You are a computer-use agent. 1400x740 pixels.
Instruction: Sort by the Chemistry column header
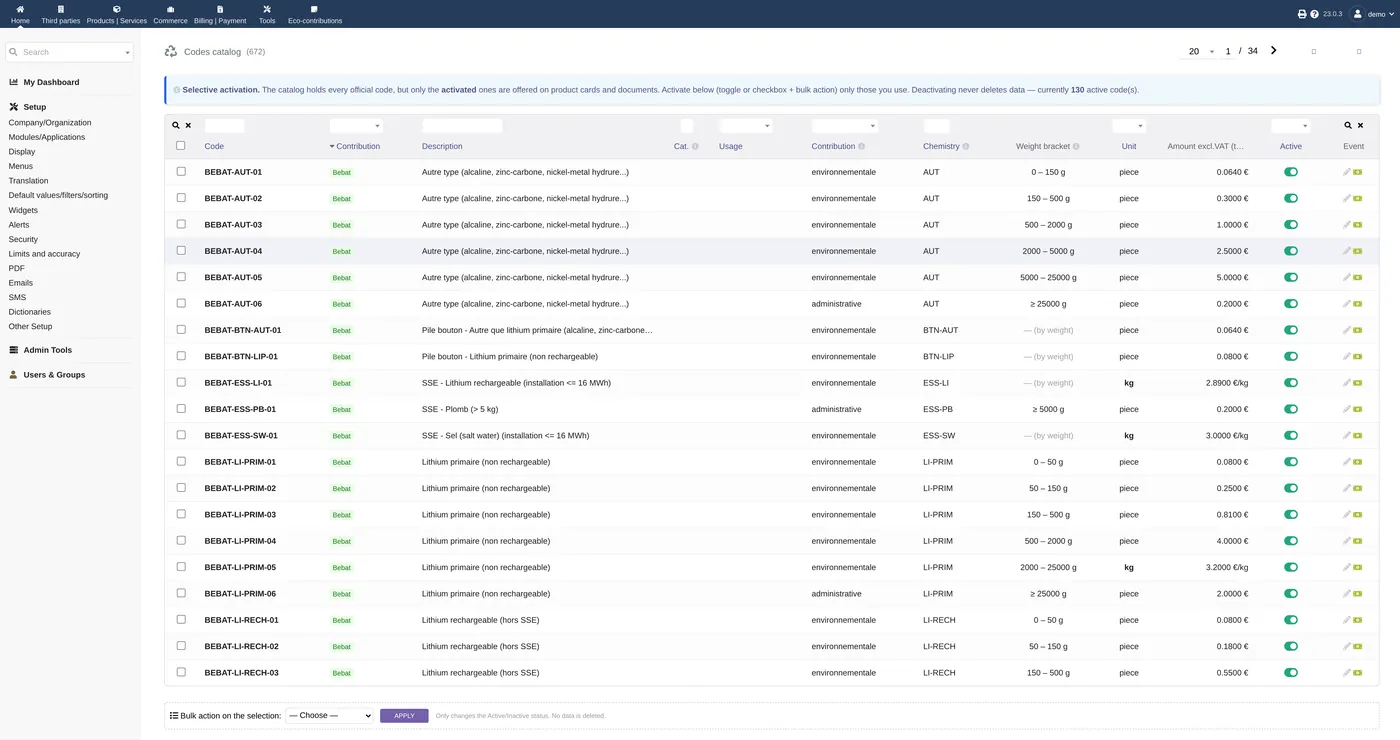(x=941, y=146)
